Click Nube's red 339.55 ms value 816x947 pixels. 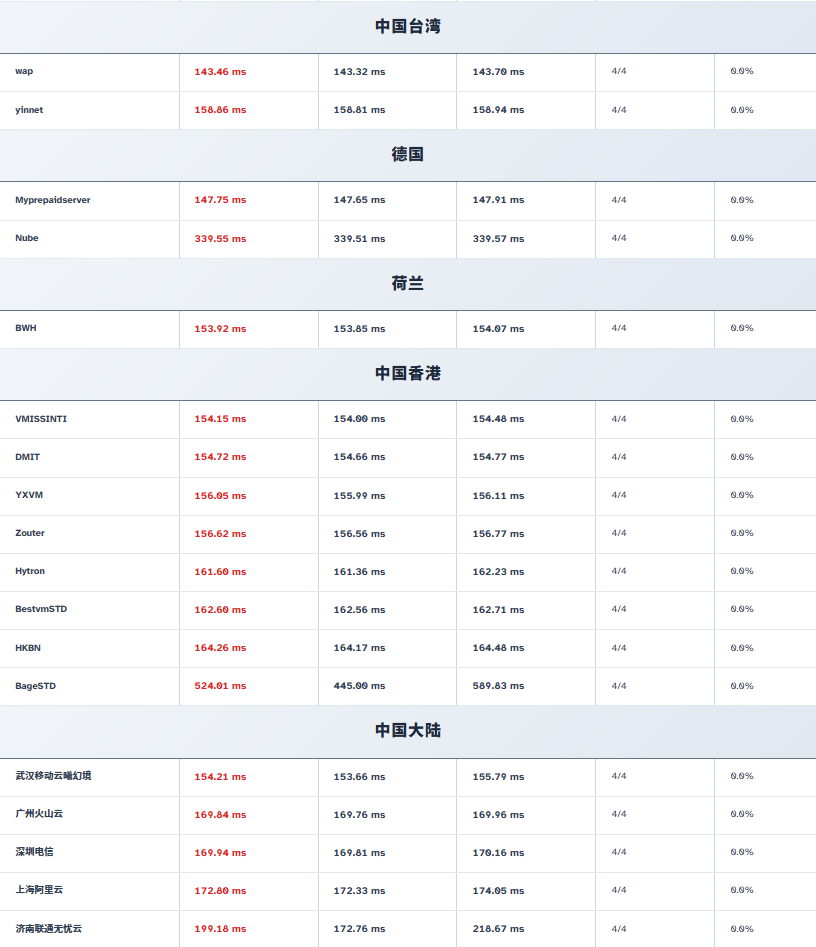coord(220,239)
